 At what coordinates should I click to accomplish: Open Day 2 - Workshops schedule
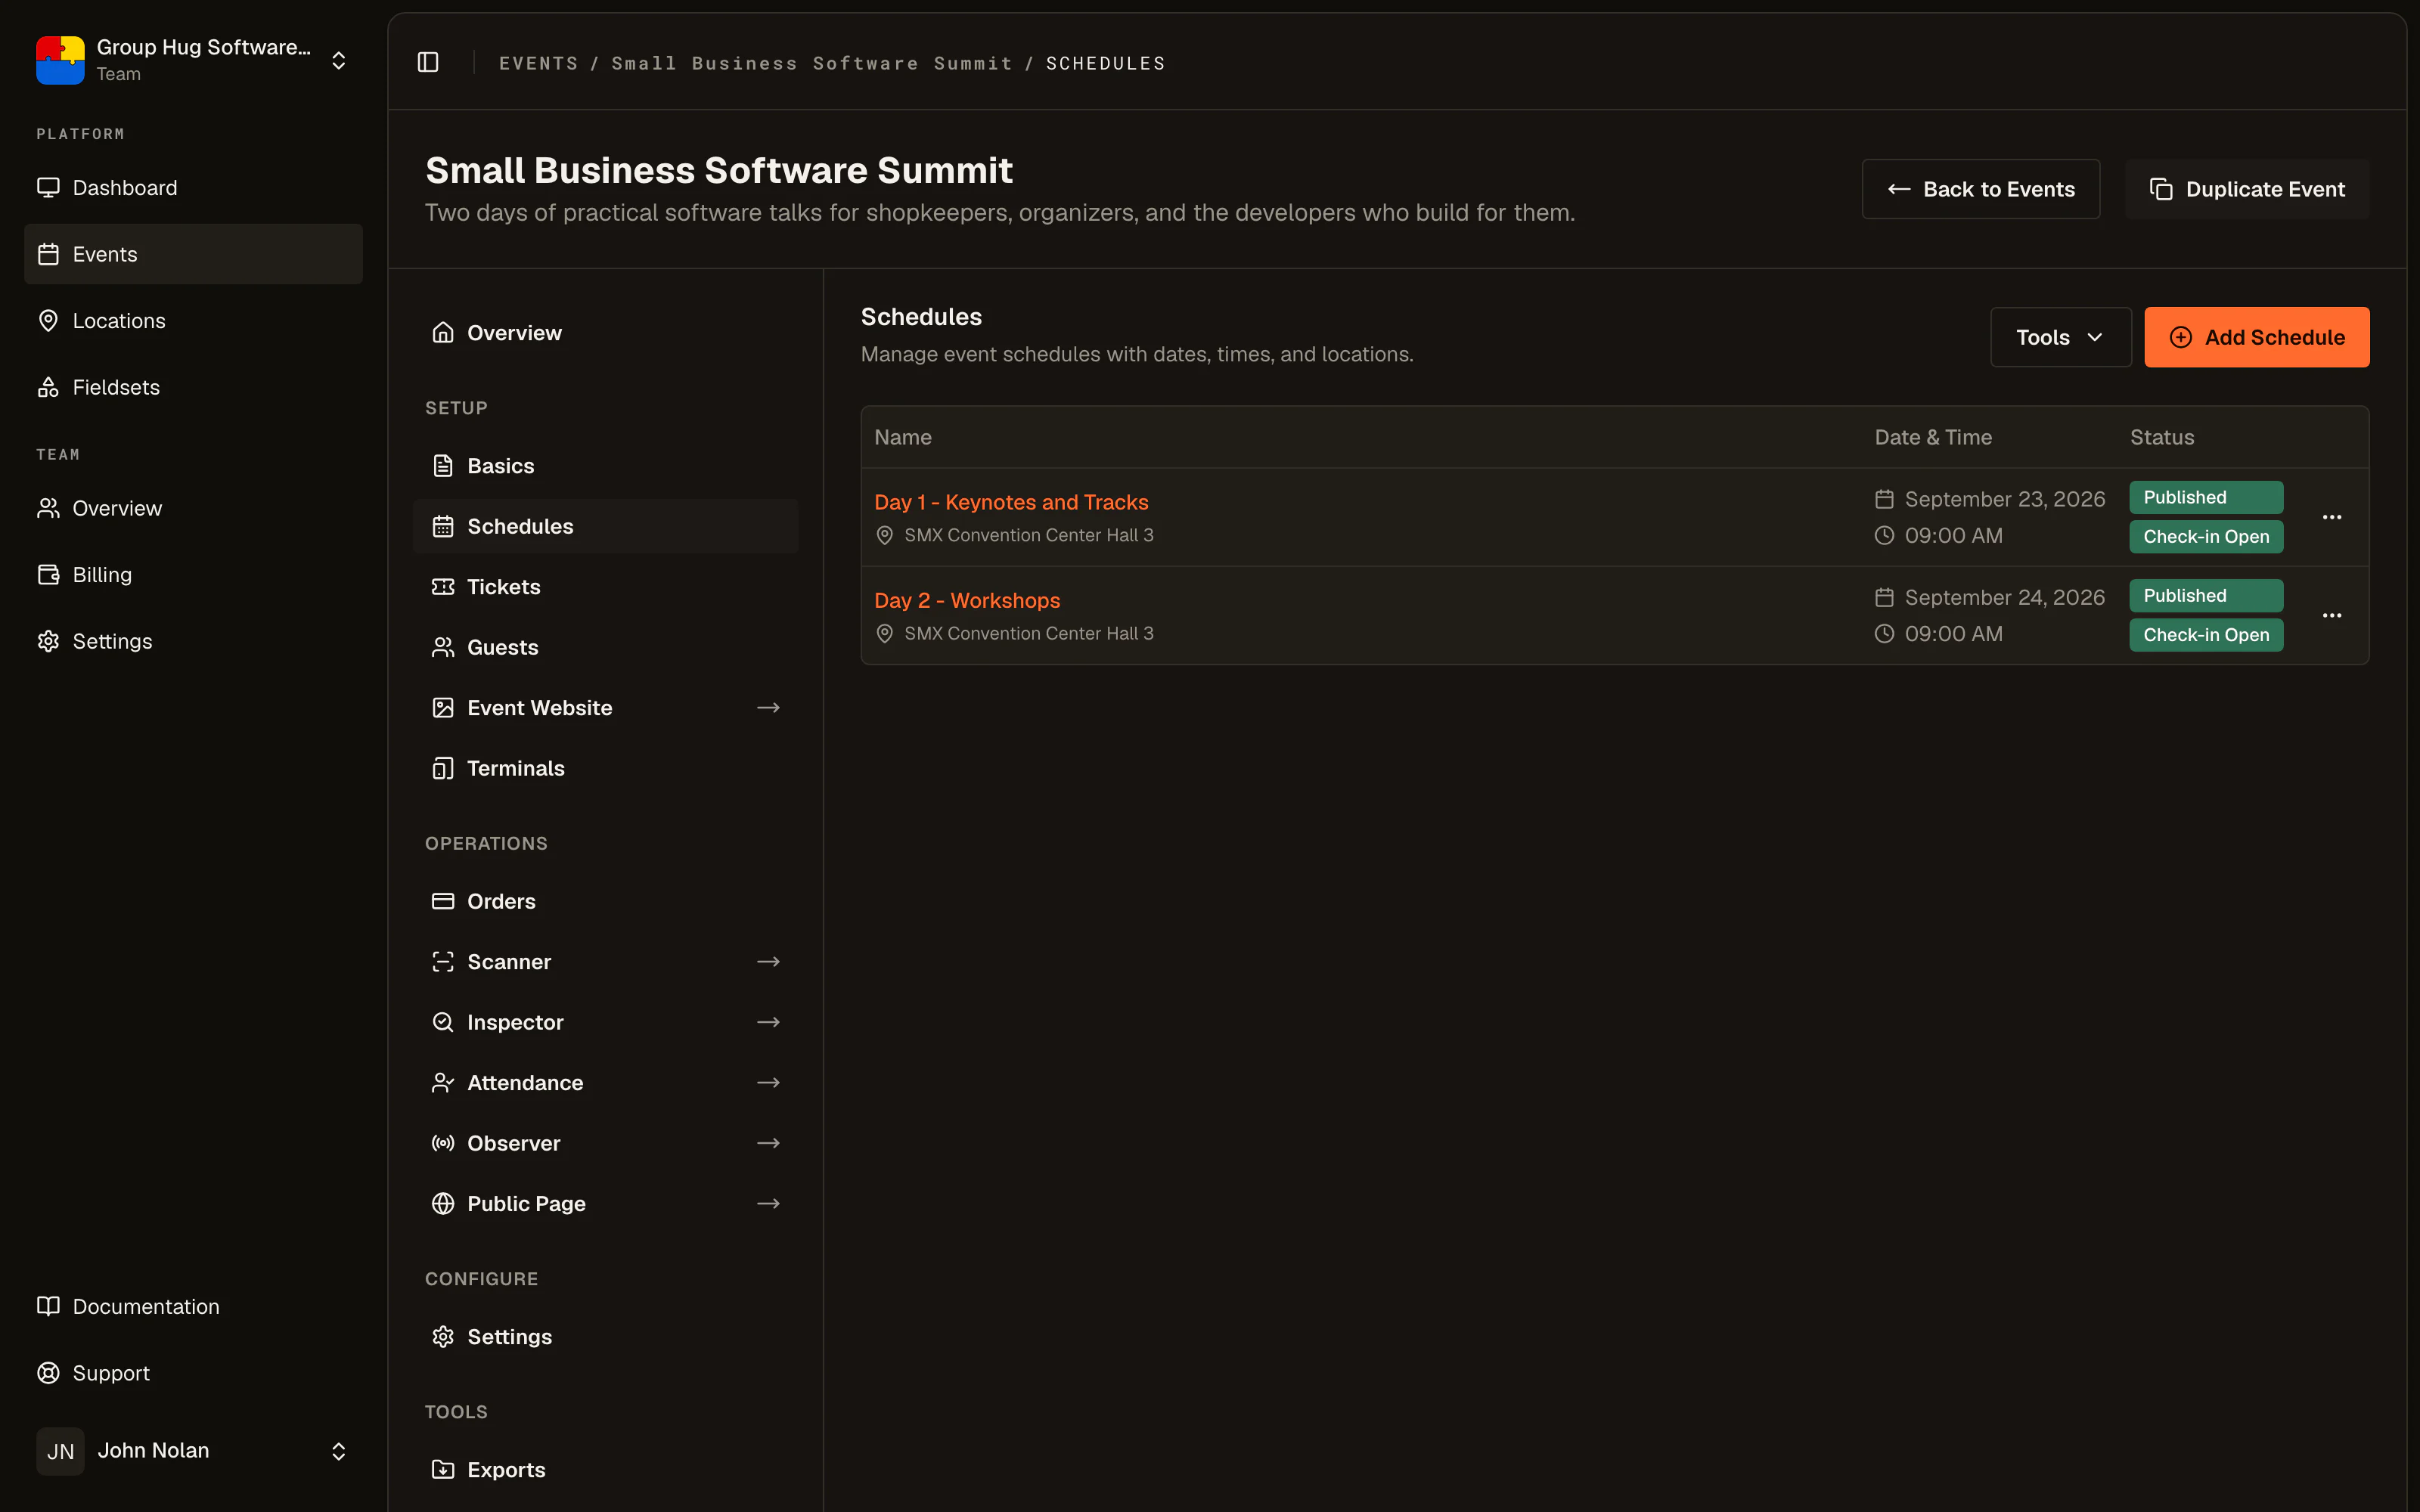click(x=967, y=600)
